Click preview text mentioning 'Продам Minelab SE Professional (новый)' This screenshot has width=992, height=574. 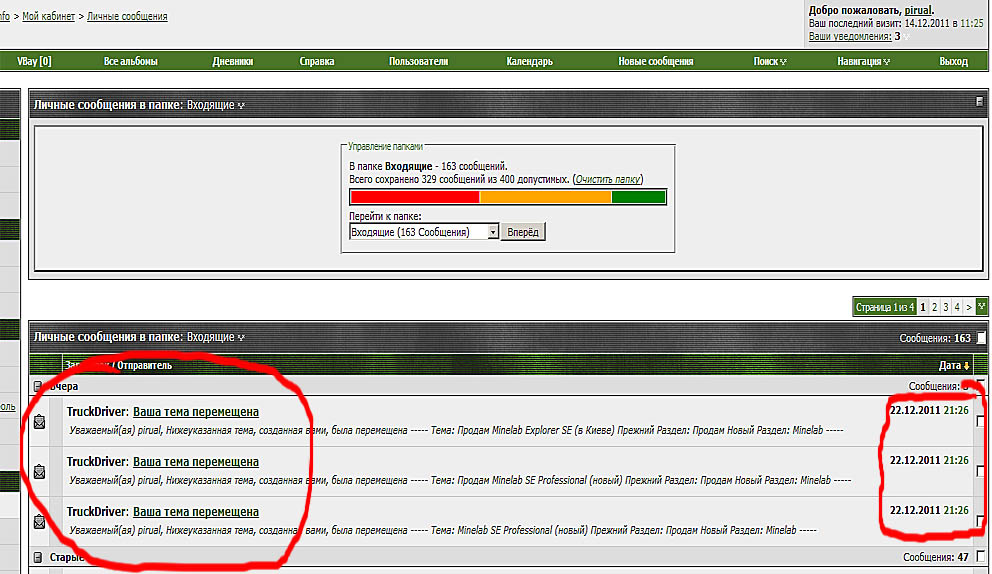460,480
